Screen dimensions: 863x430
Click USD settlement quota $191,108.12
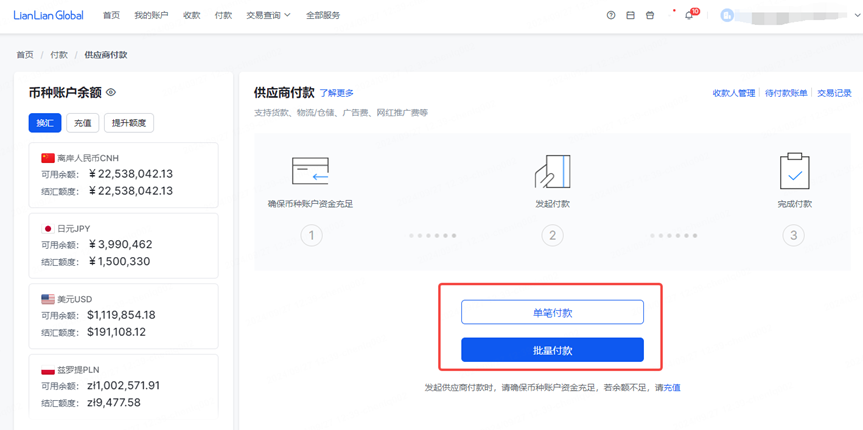117,332
